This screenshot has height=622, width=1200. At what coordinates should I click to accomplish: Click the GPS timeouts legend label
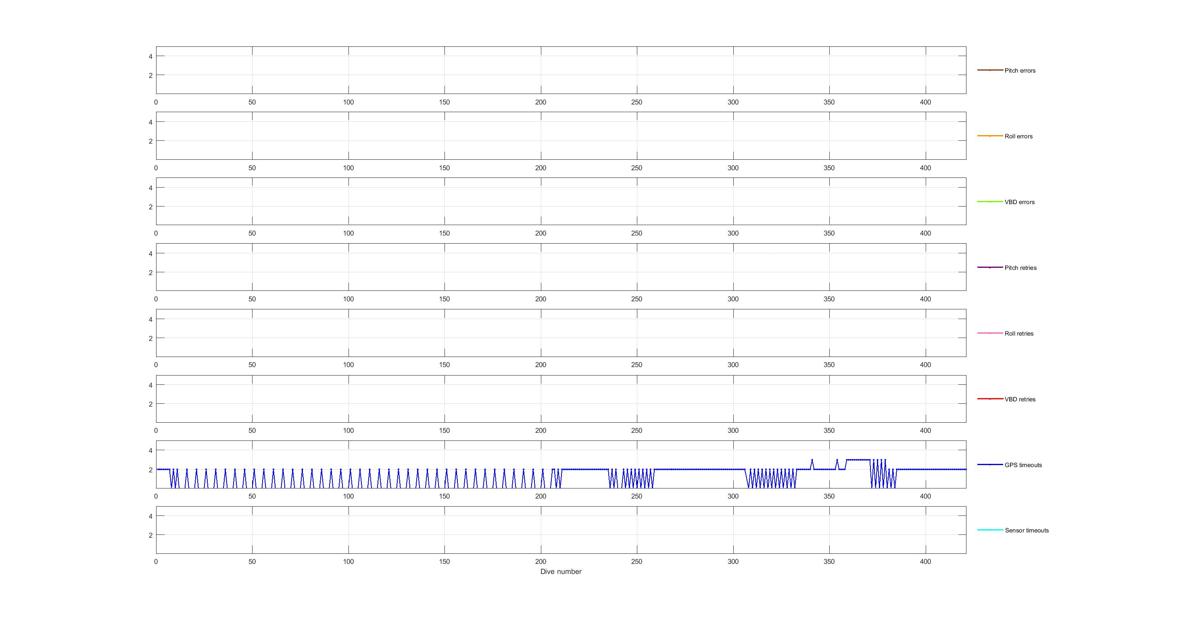click(x=1023, y=465)
